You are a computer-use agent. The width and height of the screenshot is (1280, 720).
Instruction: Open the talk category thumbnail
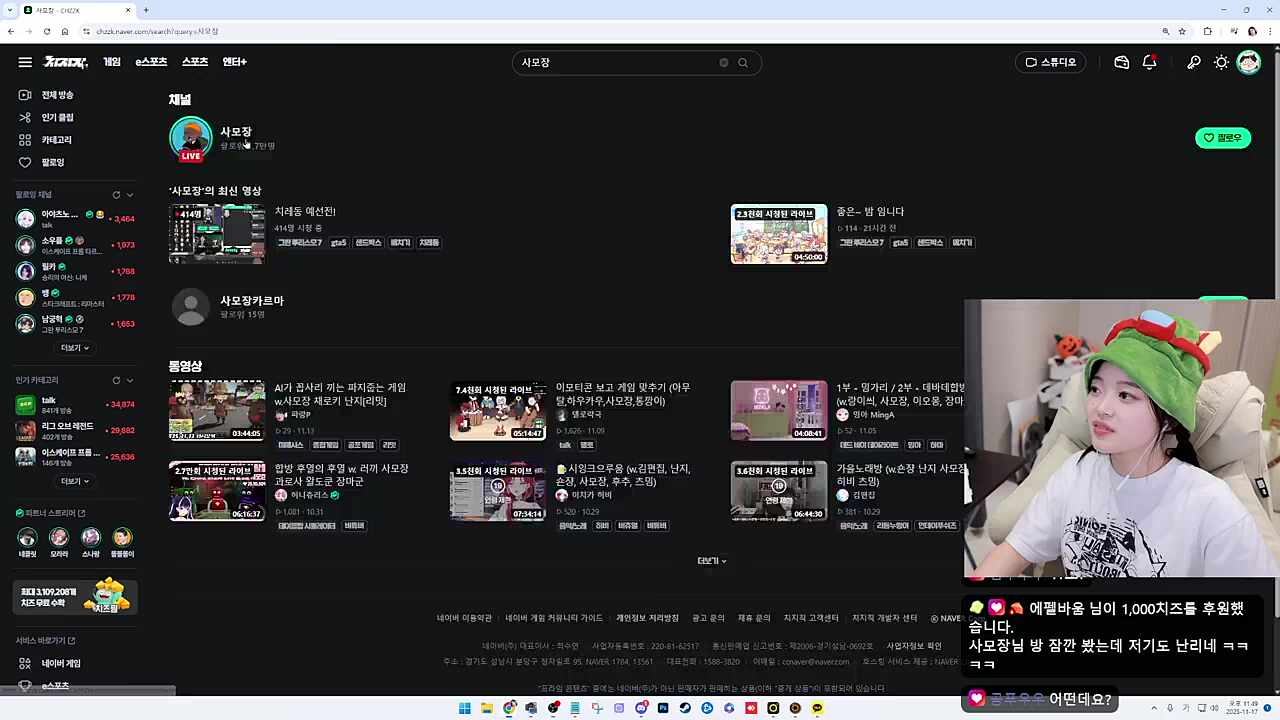point(27,406)
